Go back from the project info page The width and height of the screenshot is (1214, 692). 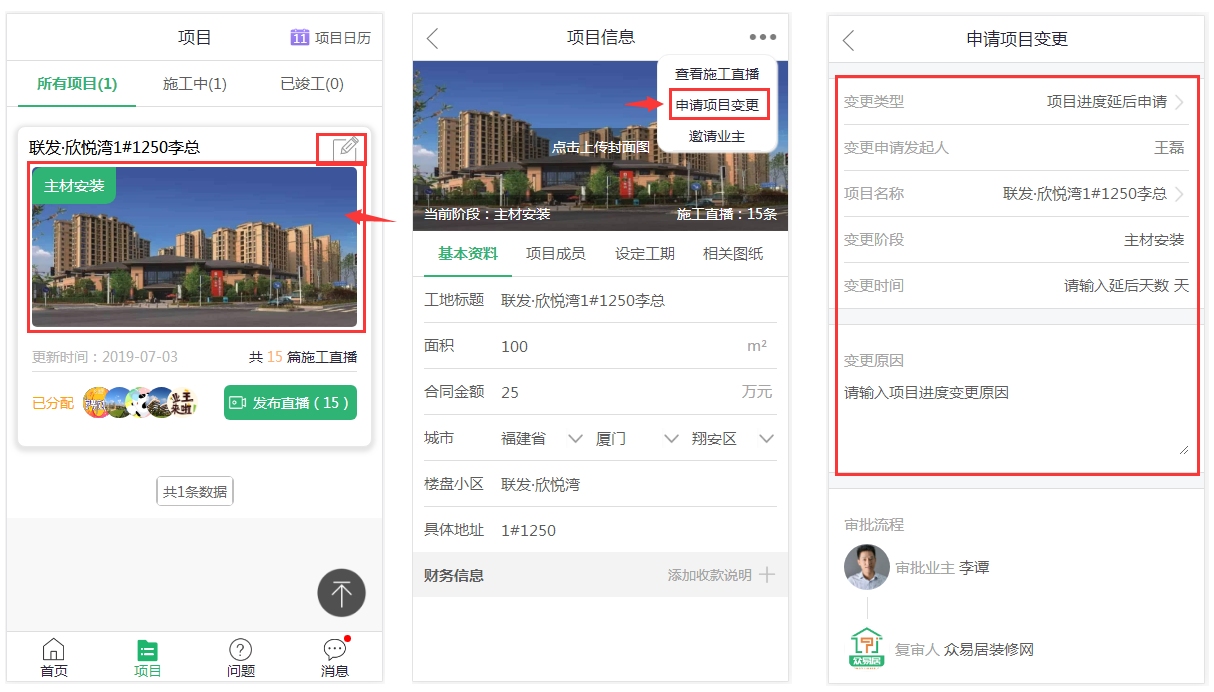coord(433,39)
